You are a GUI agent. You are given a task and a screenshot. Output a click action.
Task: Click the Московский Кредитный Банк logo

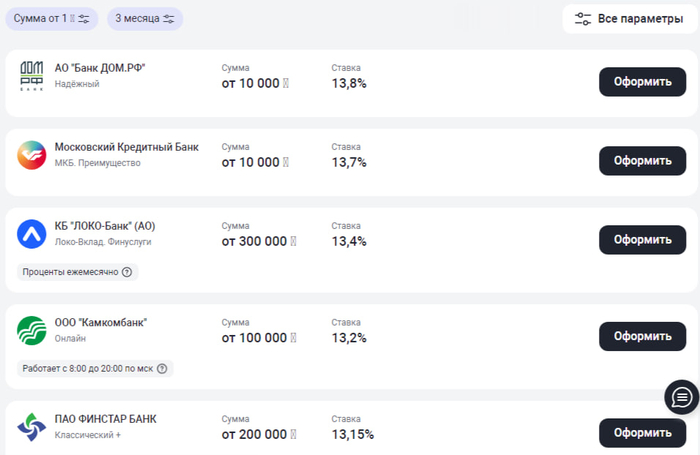(32, 155)
